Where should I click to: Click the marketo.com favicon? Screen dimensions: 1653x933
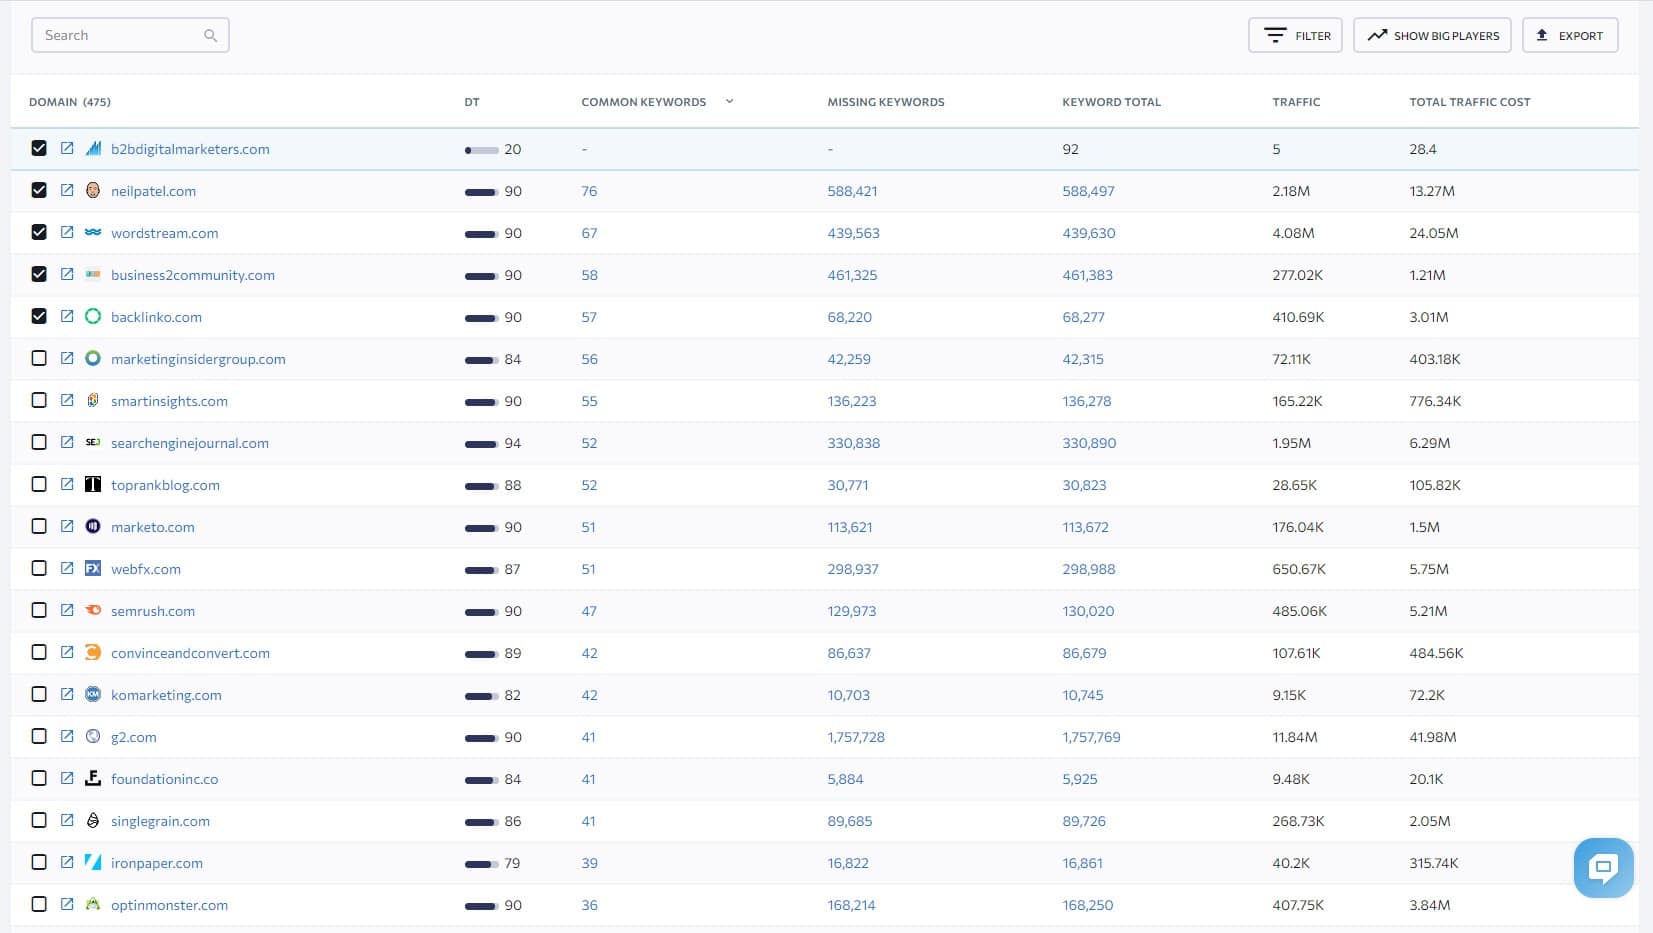[x=93, y=526]
